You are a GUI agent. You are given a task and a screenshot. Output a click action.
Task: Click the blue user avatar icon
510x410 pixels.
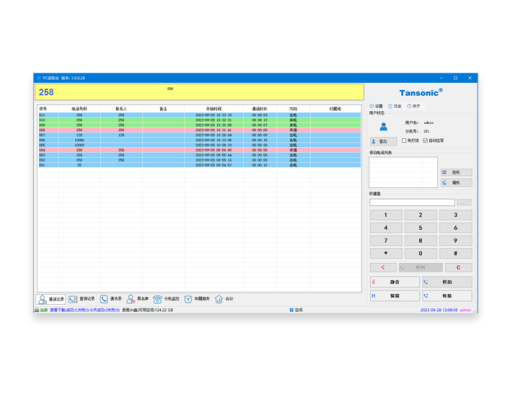384,127
